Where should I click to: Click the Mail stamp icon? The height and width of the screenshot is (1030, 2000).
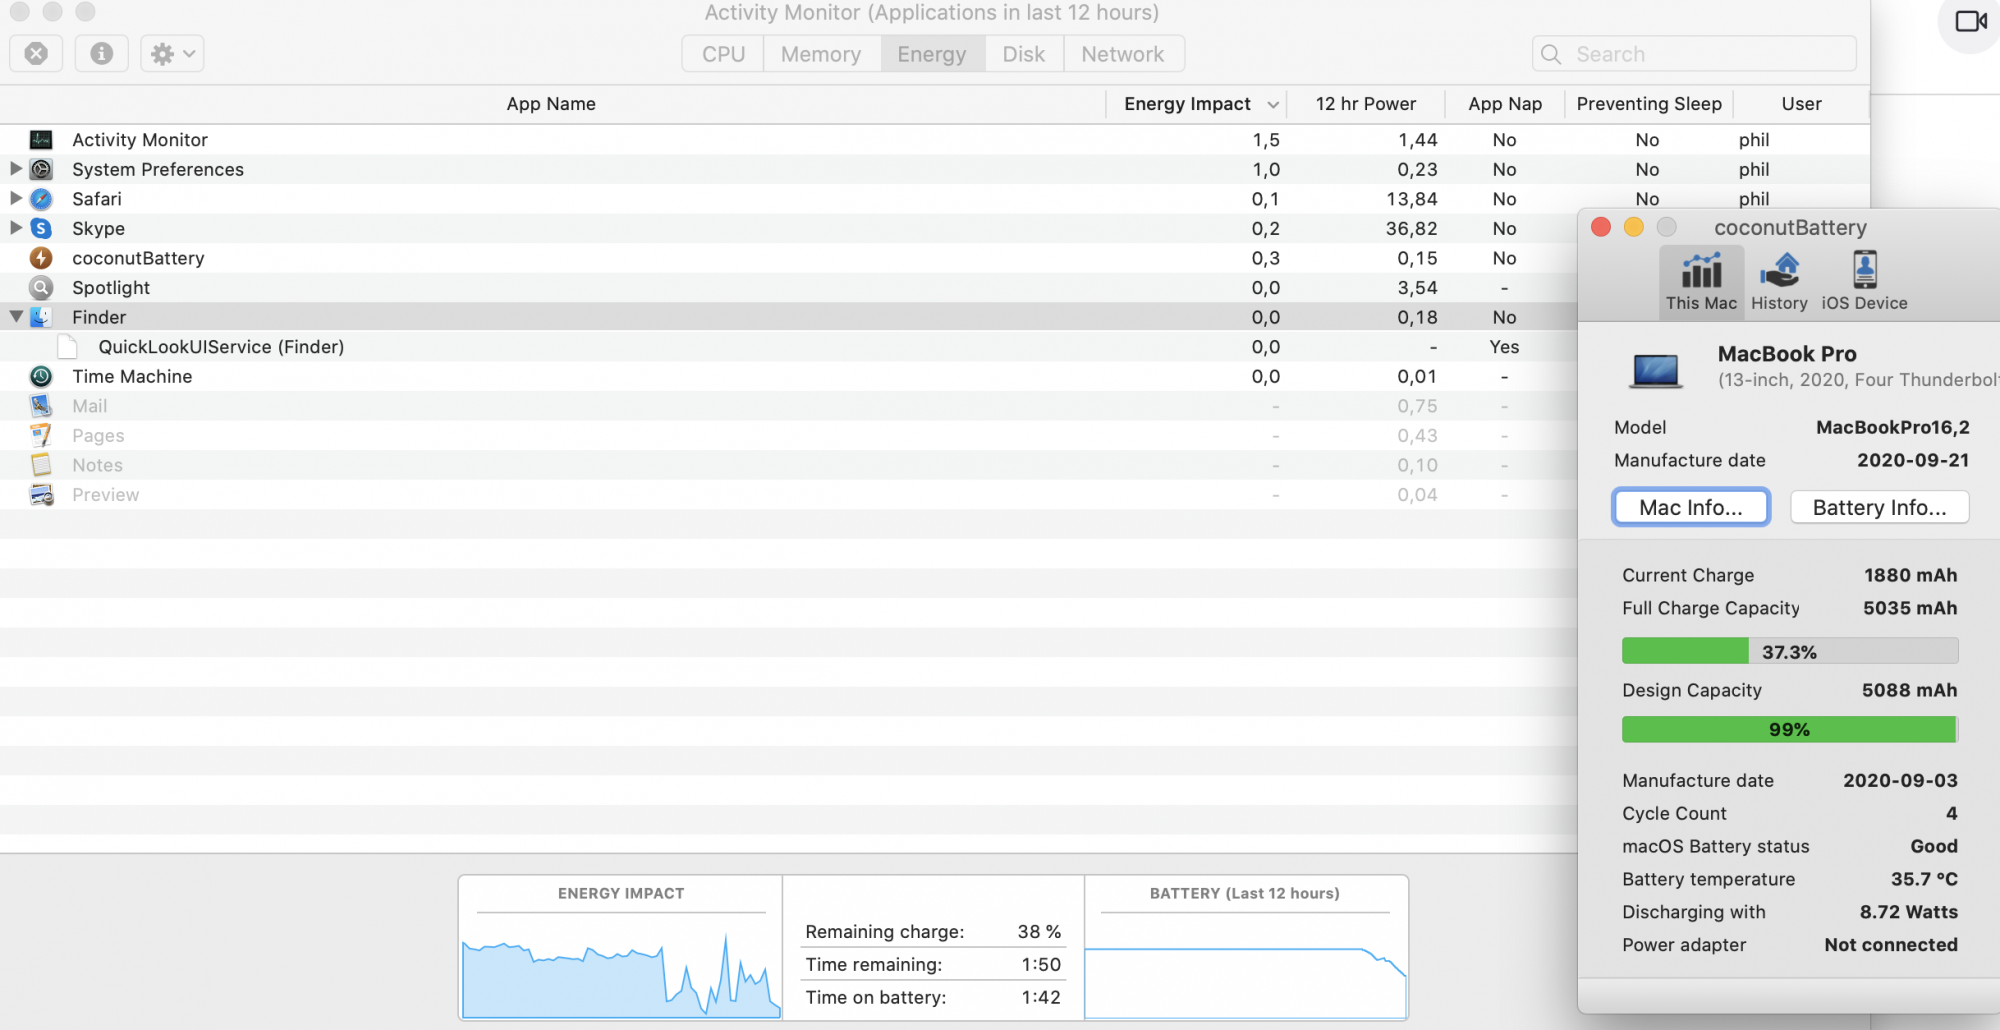[x=41, y=406]
